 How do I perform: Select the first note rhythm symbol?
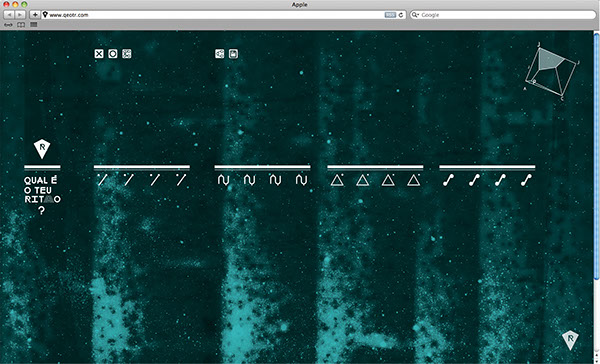[x=448, y=180]
